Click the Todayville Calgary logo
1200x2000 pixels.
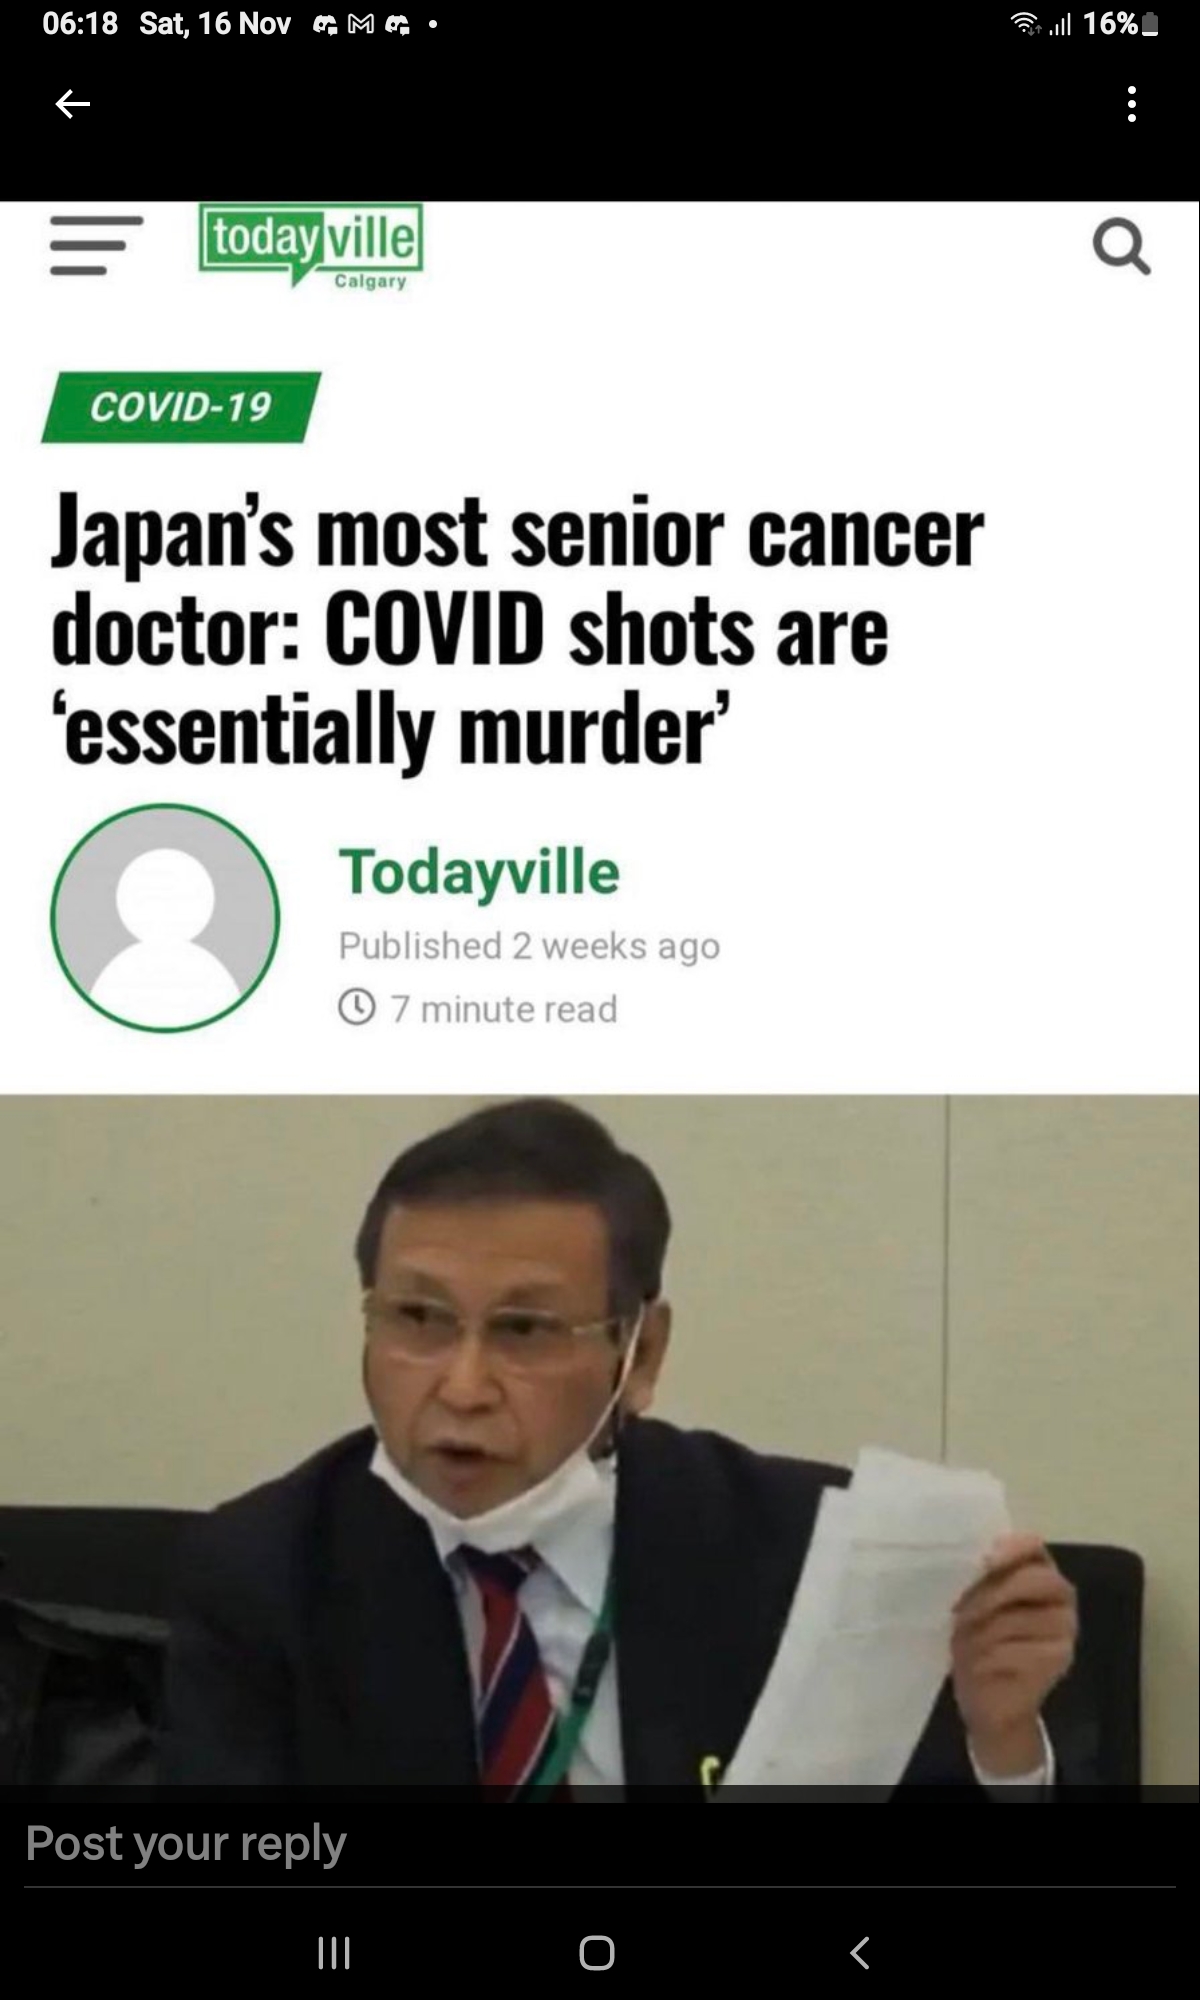point(311,246)
